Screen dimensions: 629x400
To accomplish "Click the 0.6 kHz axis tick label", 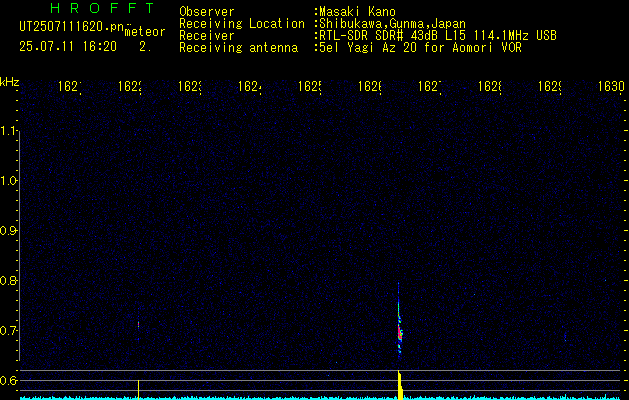I will [8, 380].
